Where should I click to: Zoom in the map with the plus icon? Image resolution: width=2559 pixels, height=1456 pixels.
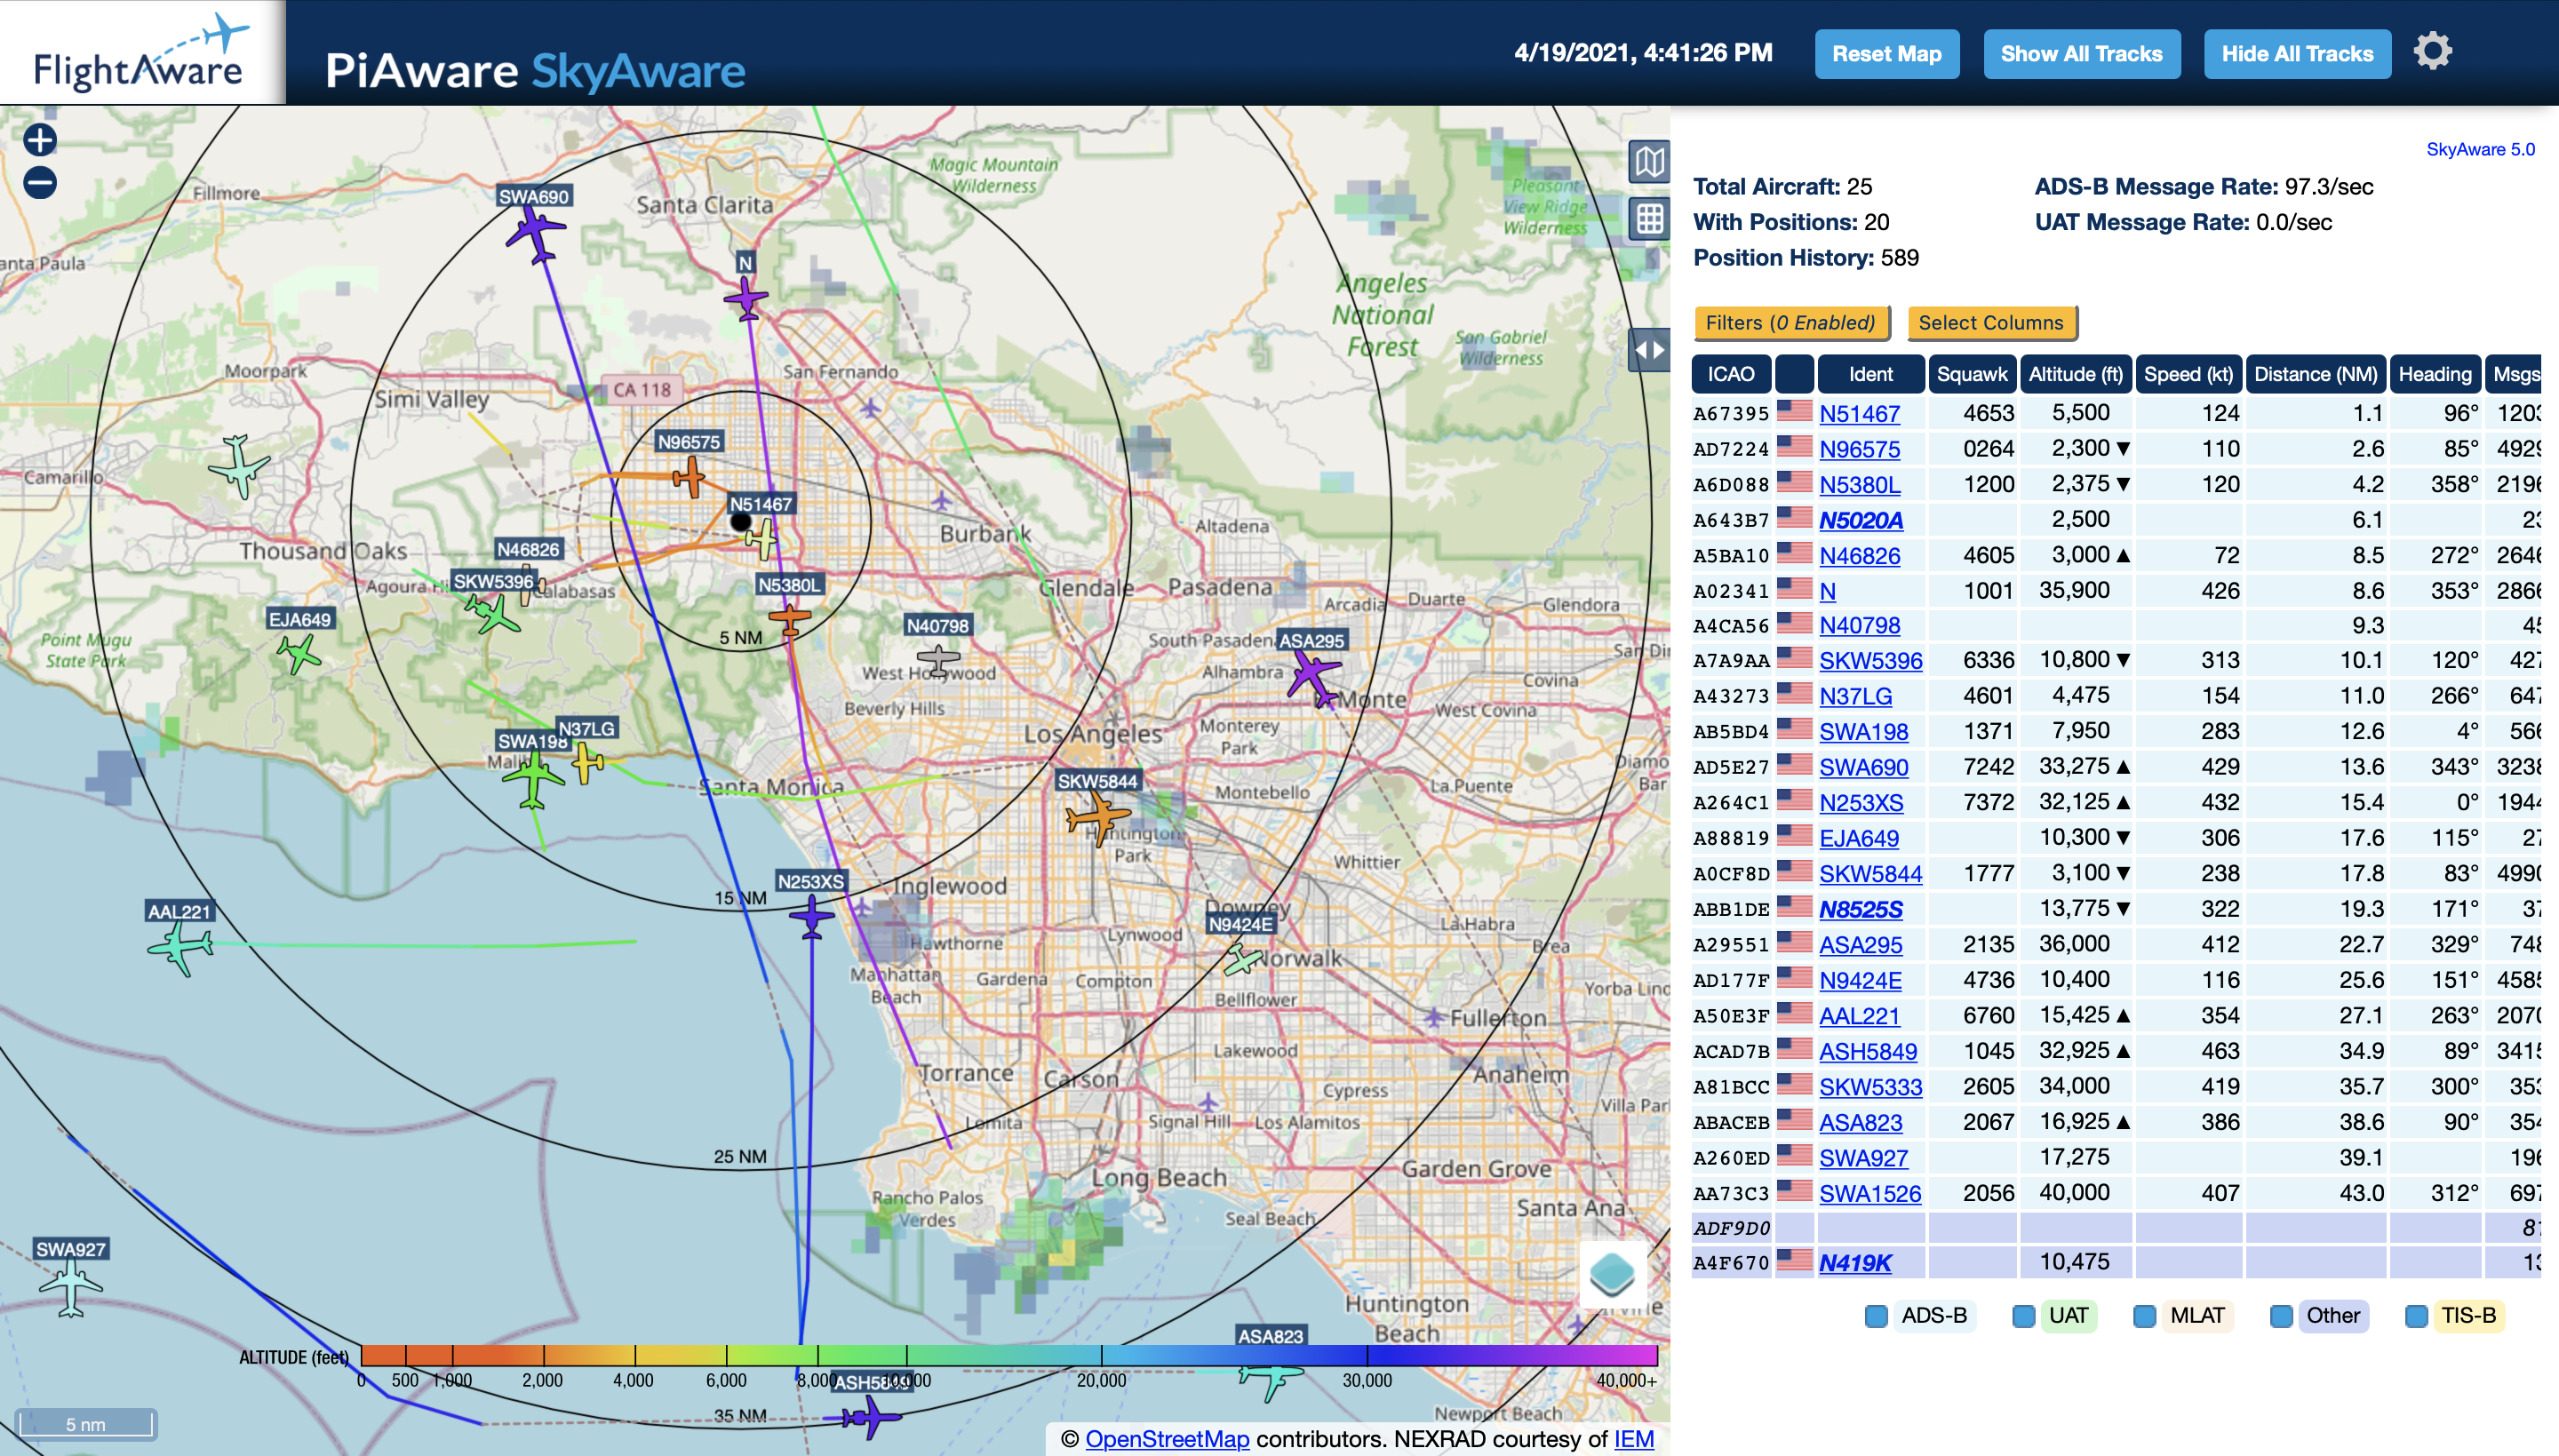40,140
